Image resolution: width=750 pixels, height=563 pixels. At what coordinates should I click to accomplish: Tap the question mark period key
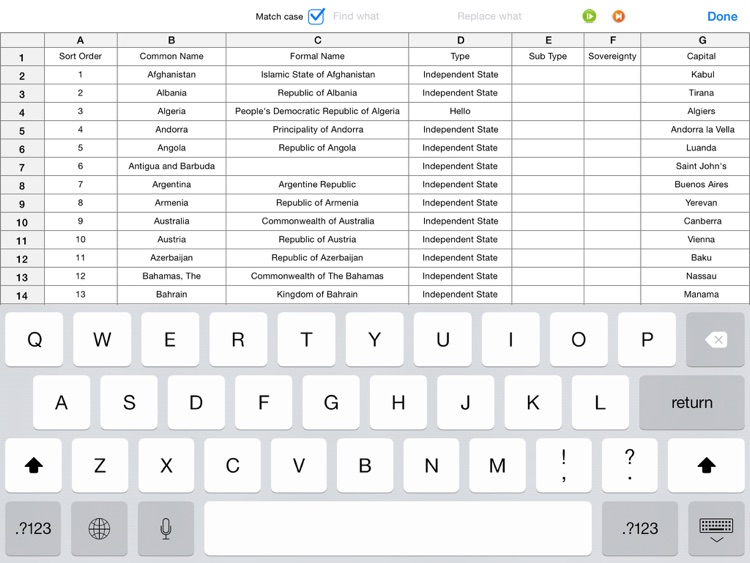point(630,465)
